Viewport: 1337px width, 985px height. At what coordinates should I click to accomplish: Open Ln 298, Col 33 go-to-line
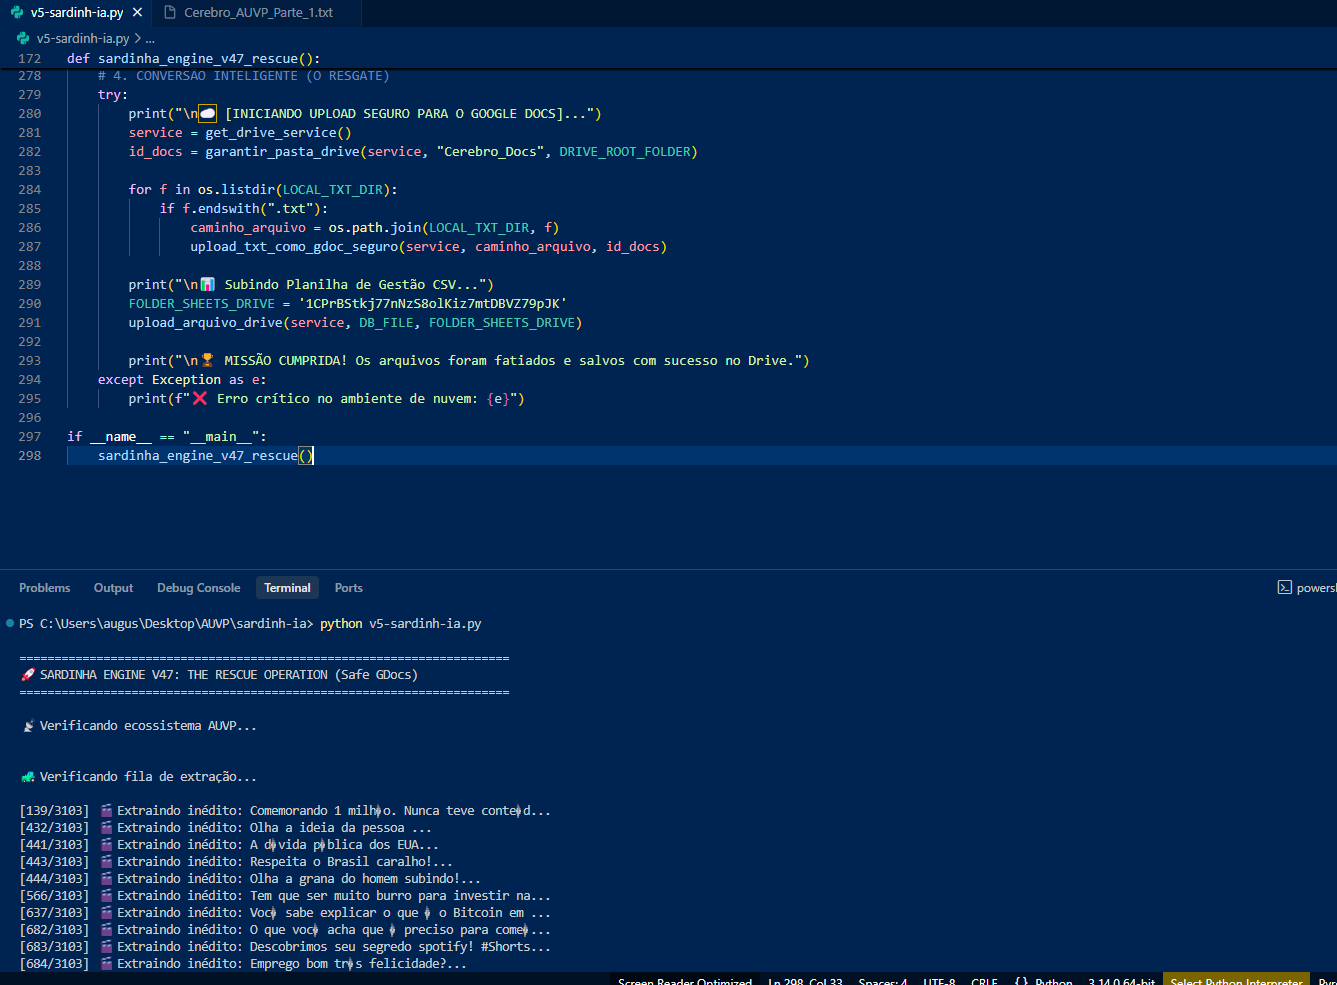tap(805, 981)
